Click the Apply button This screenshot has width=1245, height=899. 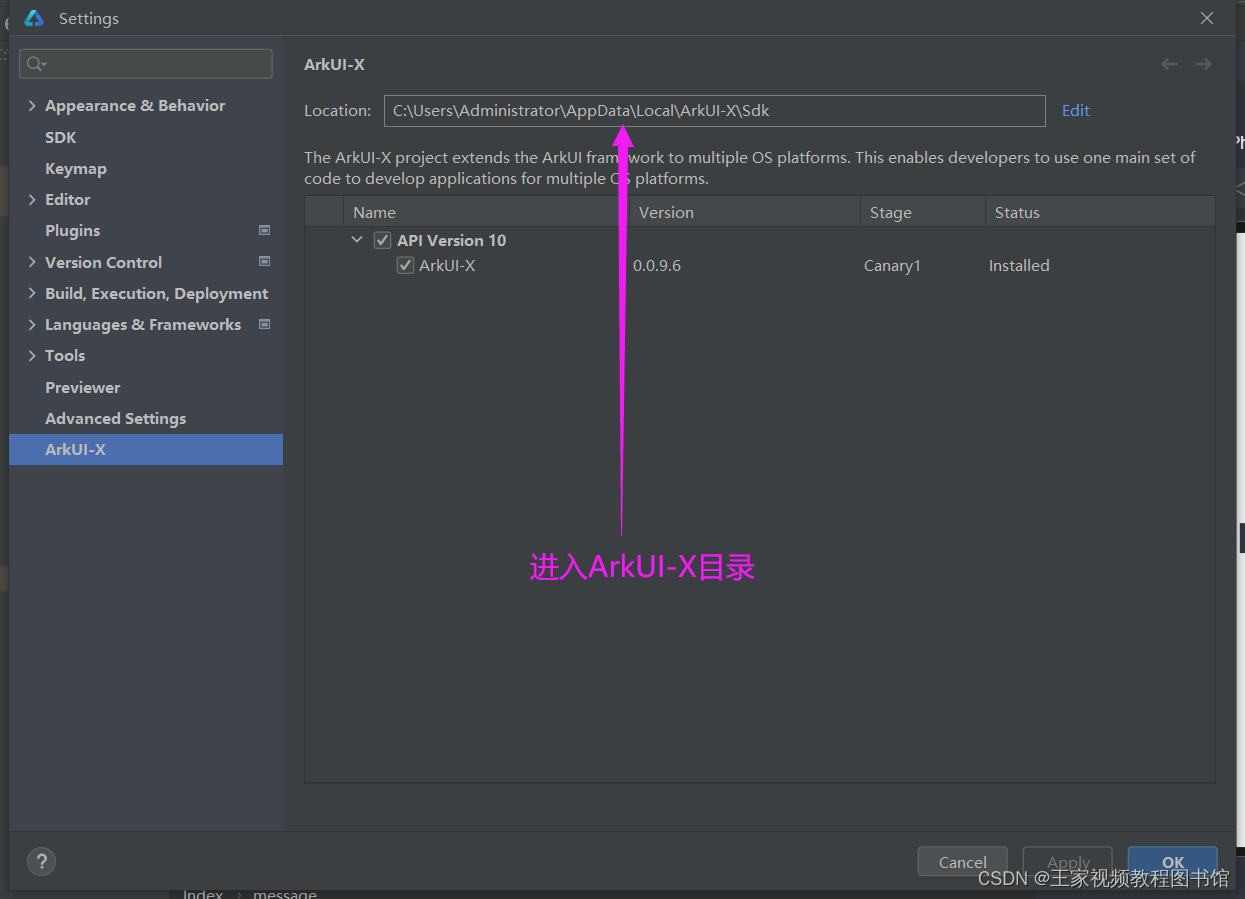(1068, 862)
